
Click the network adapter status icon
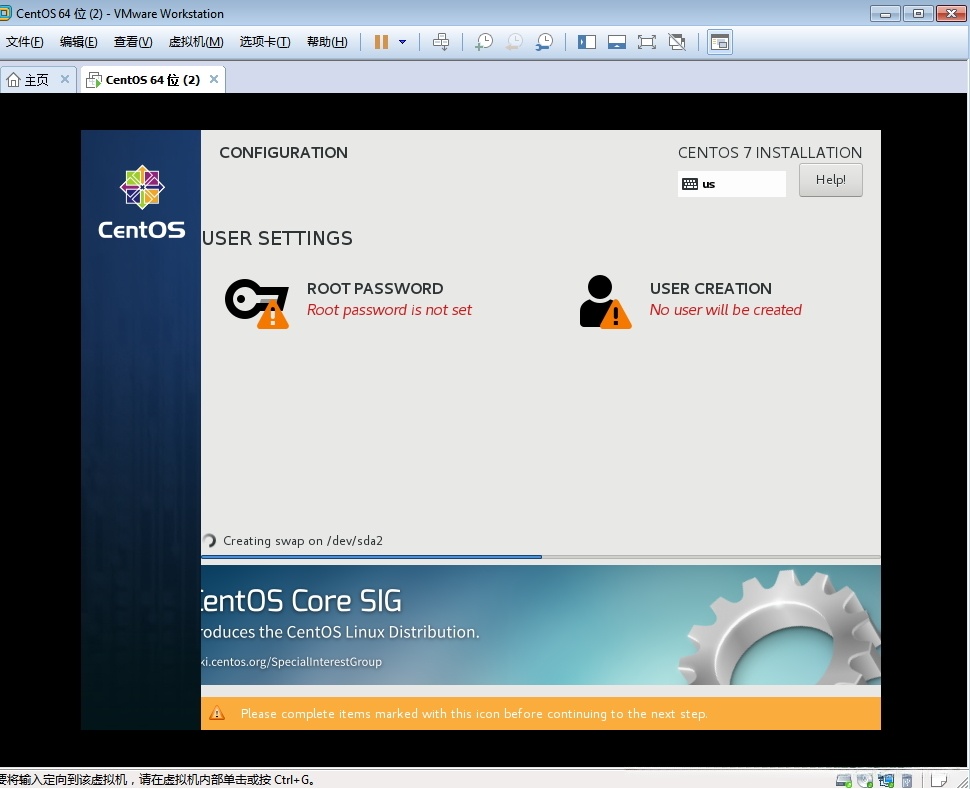click(x=886, y=780)
